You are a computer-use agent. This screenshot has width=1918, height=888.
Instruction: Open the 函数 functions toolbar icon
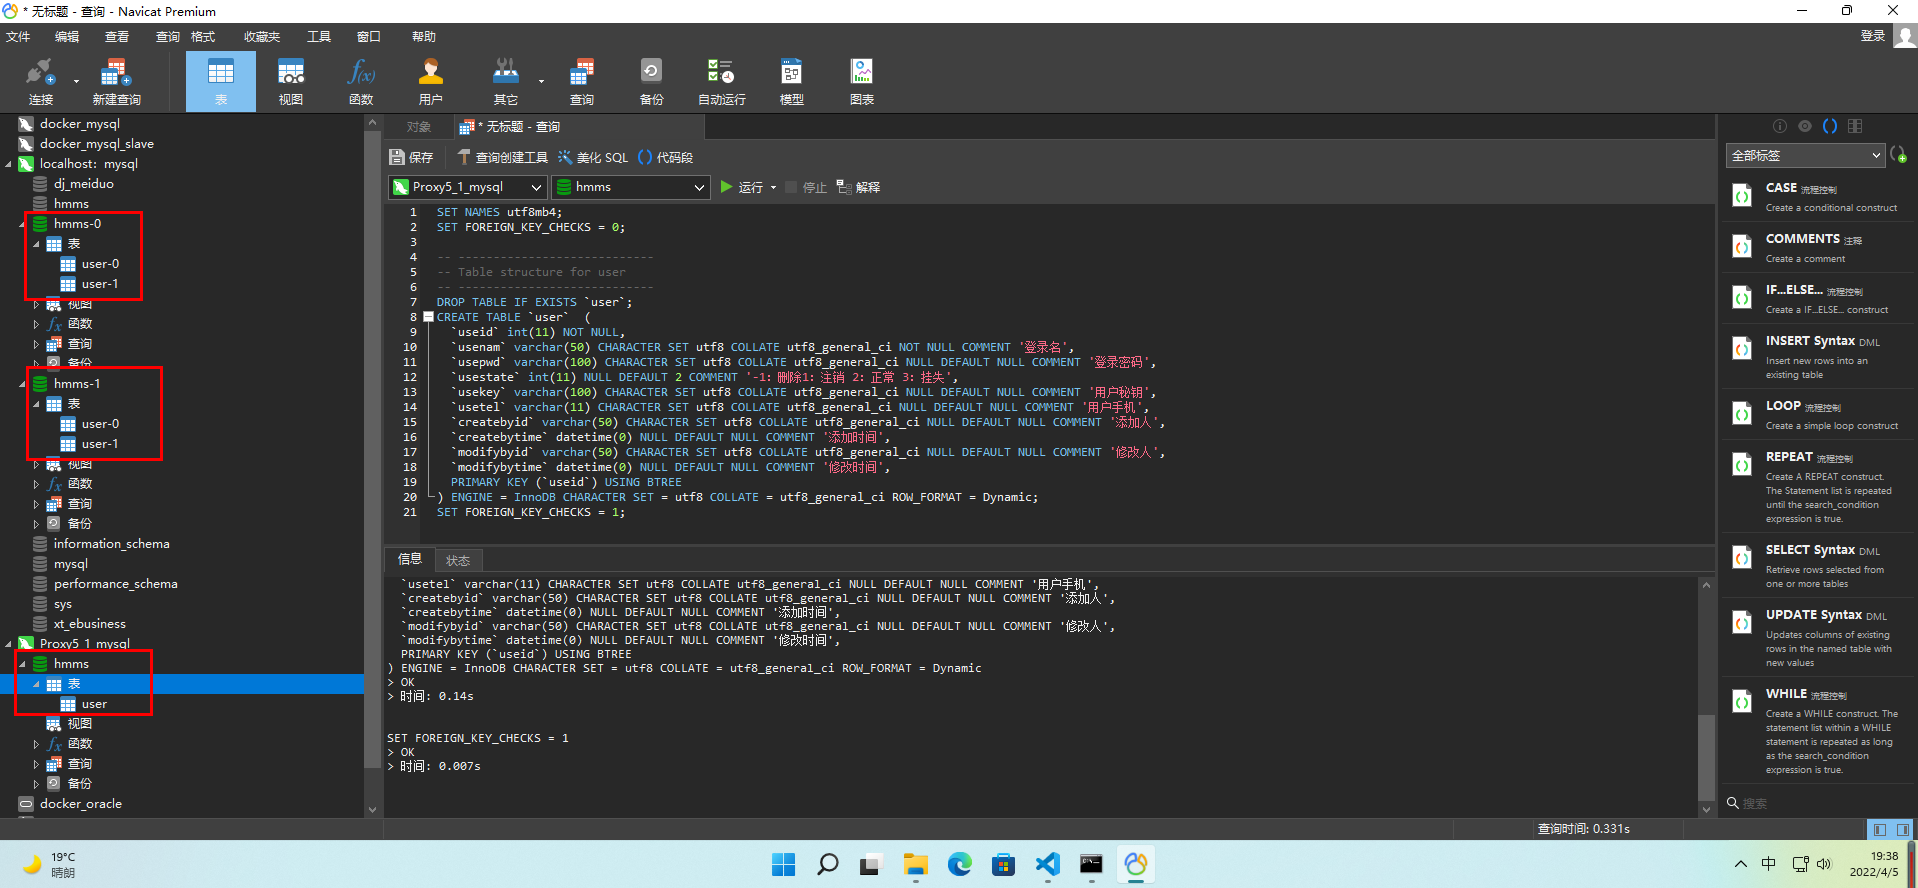pos(361,81)
